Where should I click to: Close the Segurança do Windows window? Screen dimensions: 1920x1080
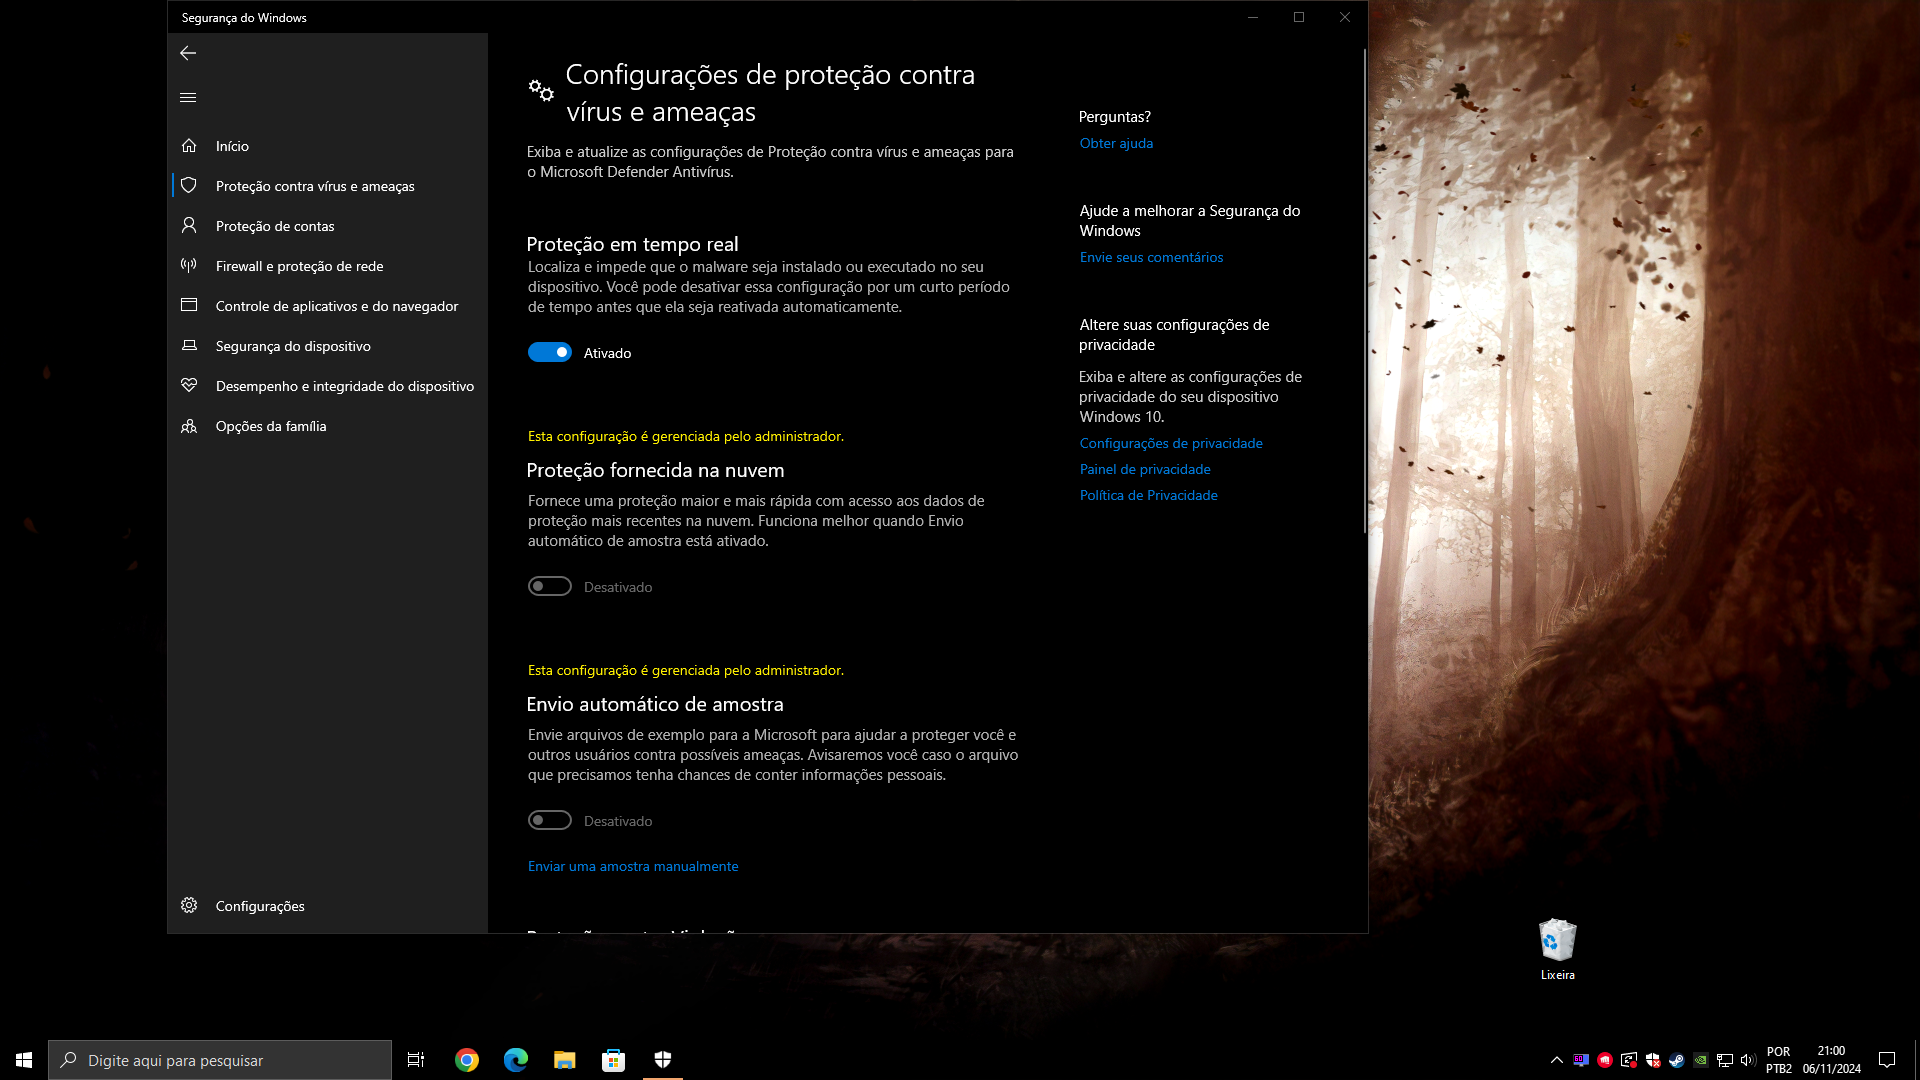coord(1345,17)
